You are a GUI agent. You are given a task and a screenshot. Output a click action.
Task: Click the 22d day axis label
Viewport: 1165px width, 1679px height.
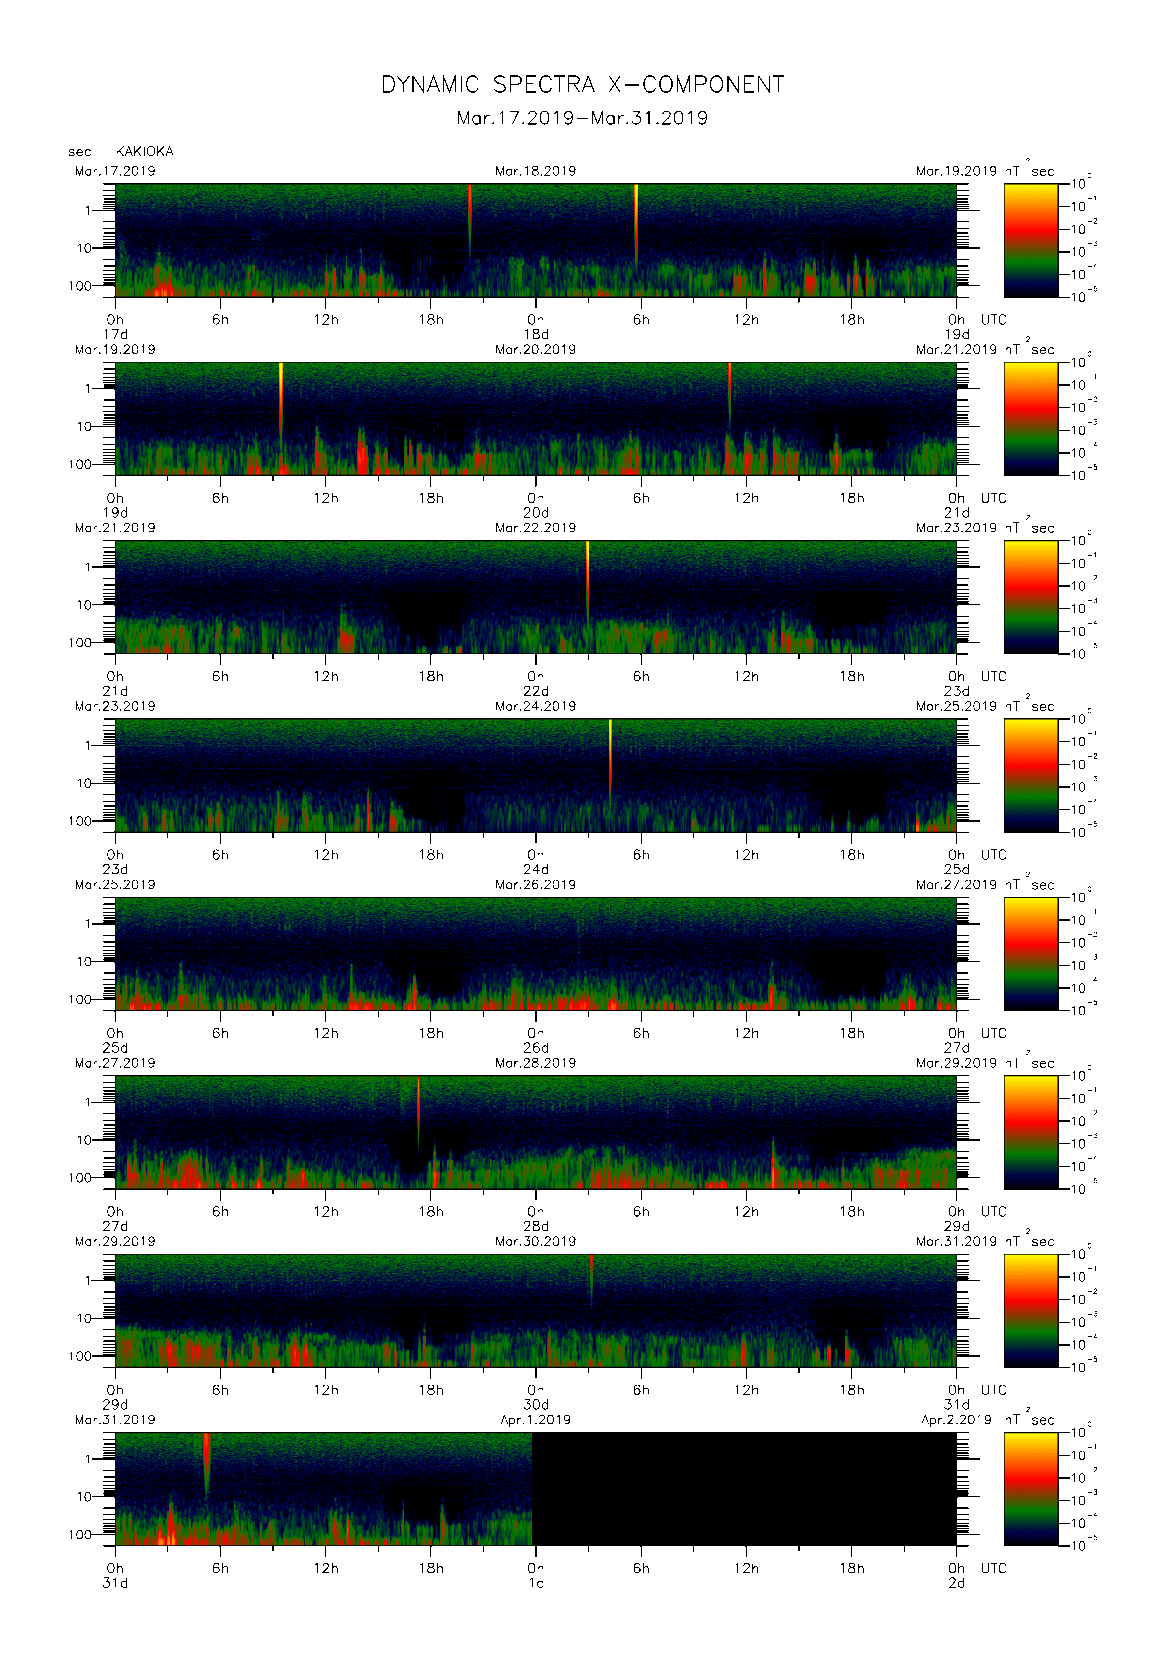coord(536,691)
